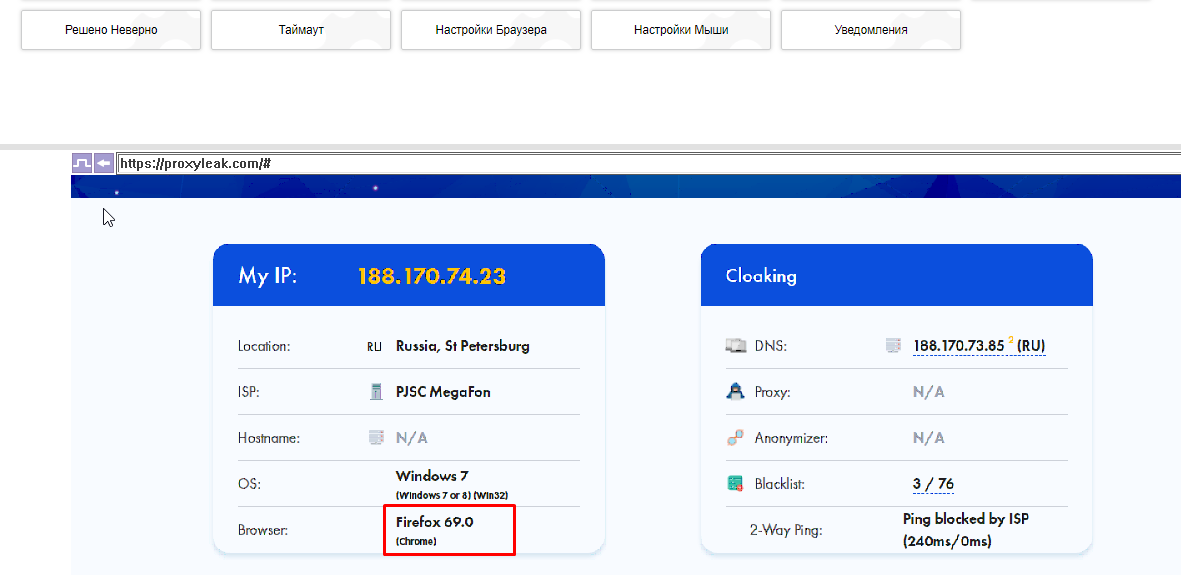Open Настройки Браузера settings

[x=491, y=30]
